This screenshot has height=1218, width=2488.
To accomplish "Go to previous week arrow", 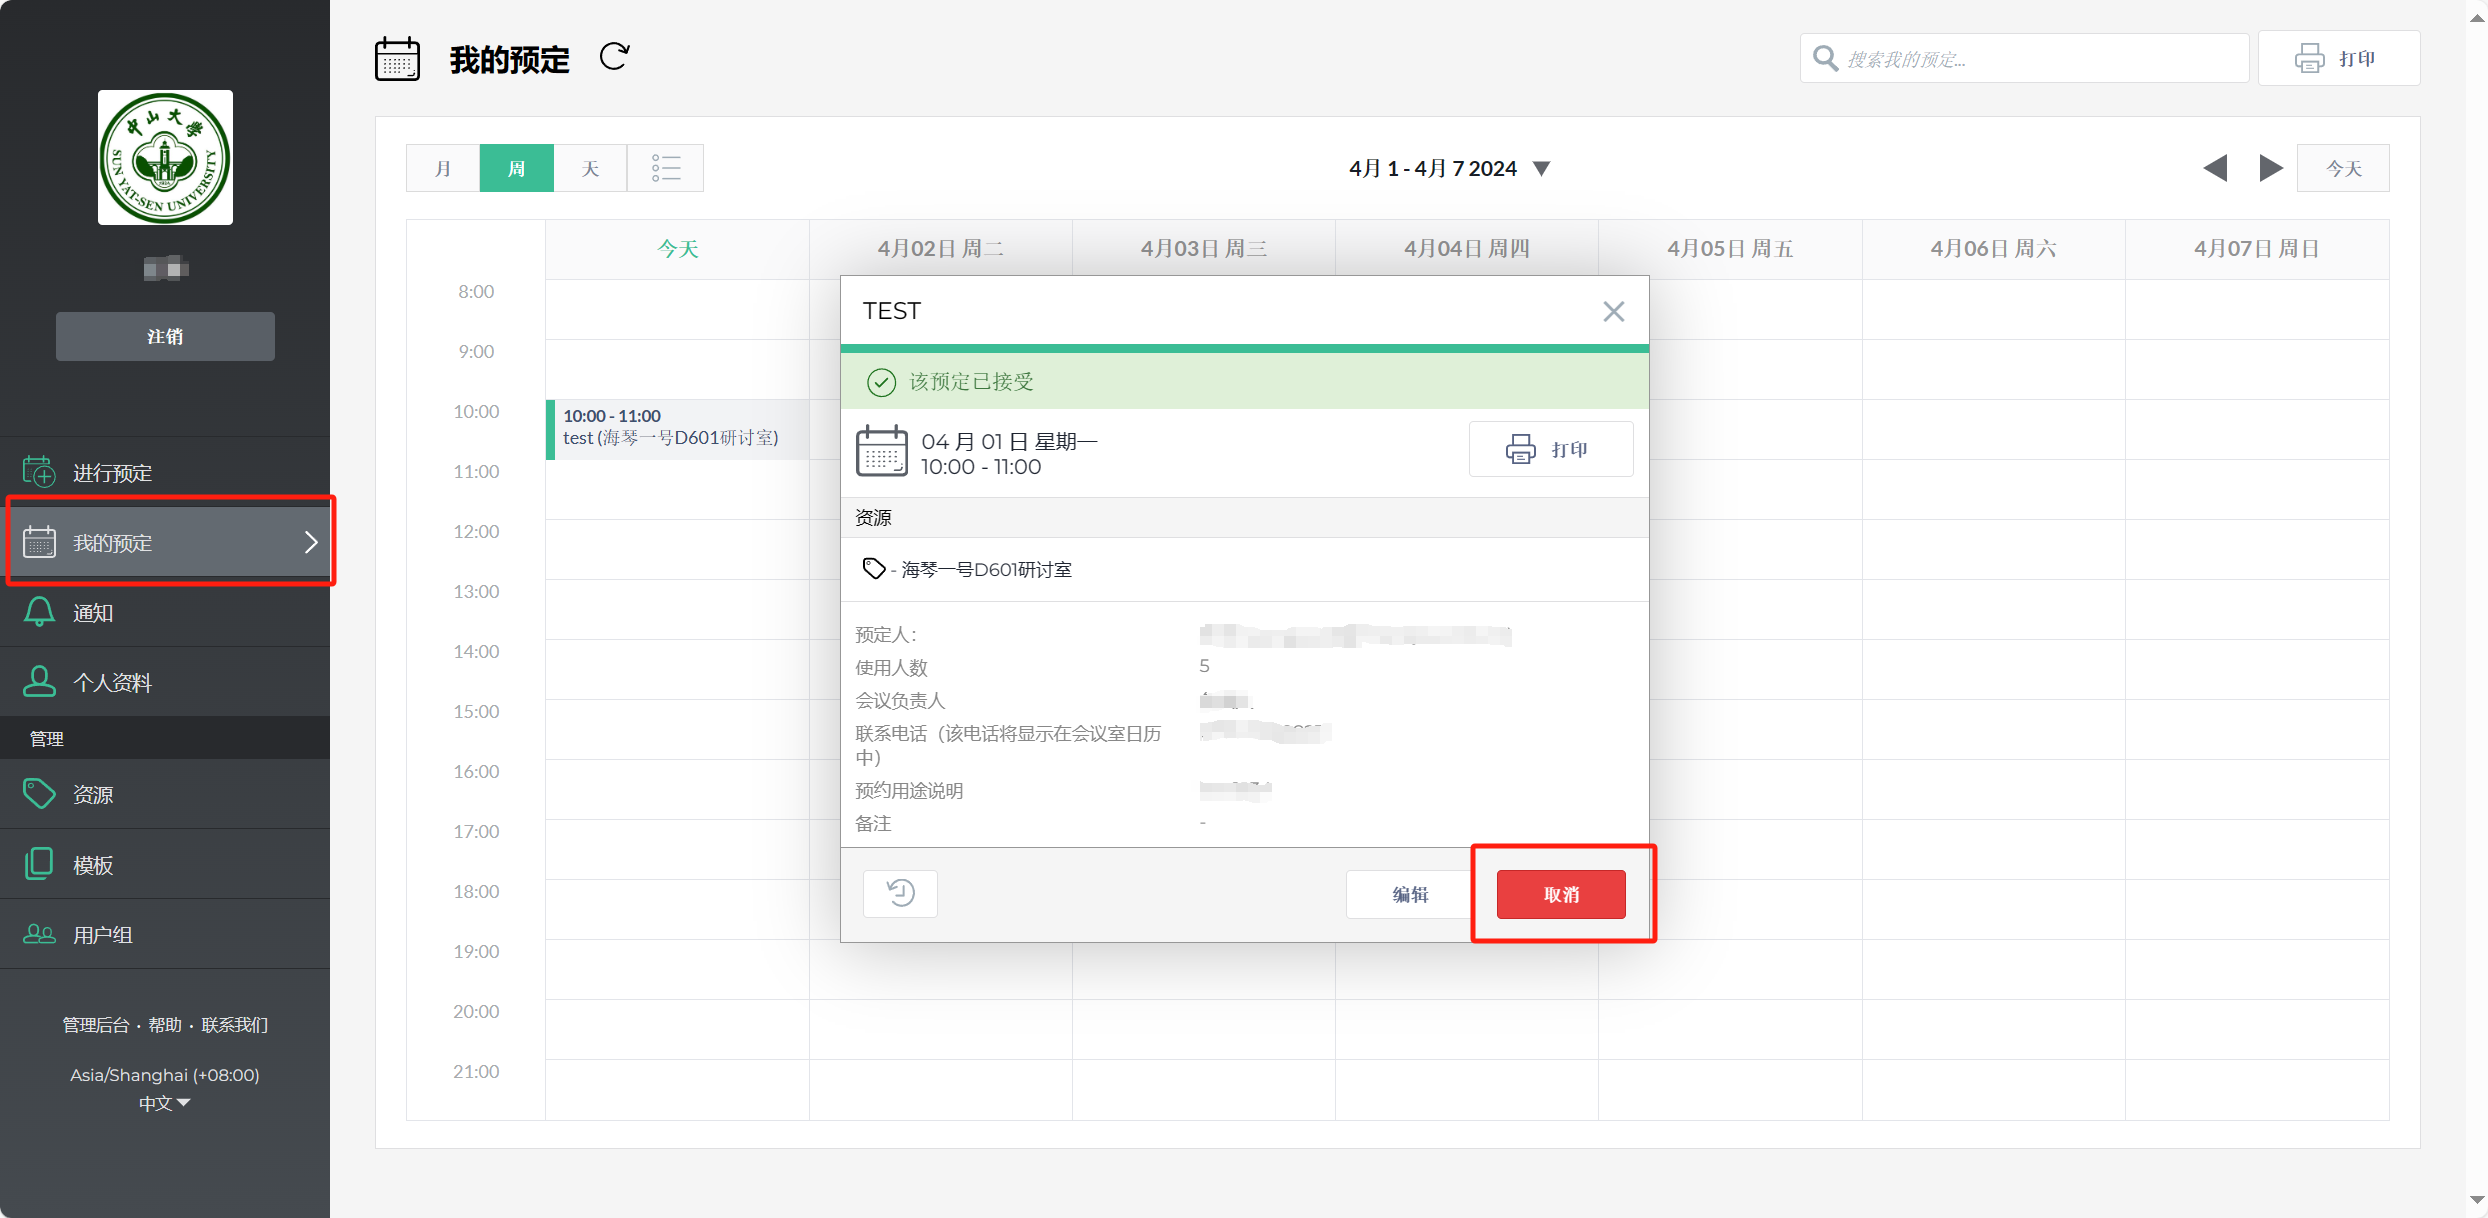I will click(2214, 168).
